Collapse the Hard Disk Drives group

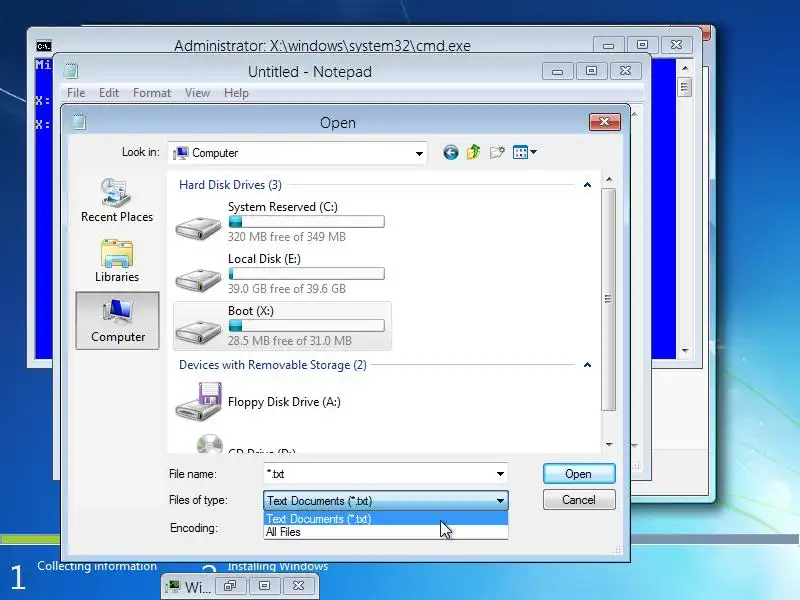pos(587,185)
